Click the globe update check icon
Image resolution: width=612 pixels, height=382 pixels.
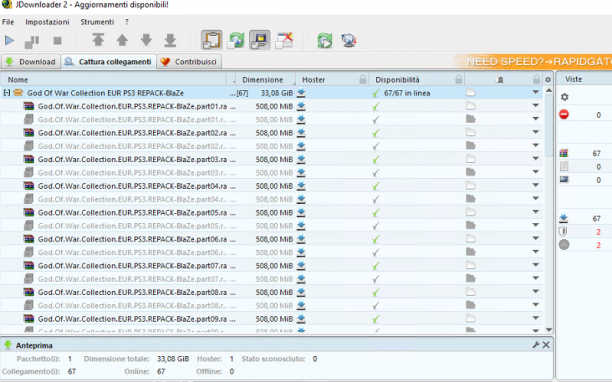(x=349, y=40)
